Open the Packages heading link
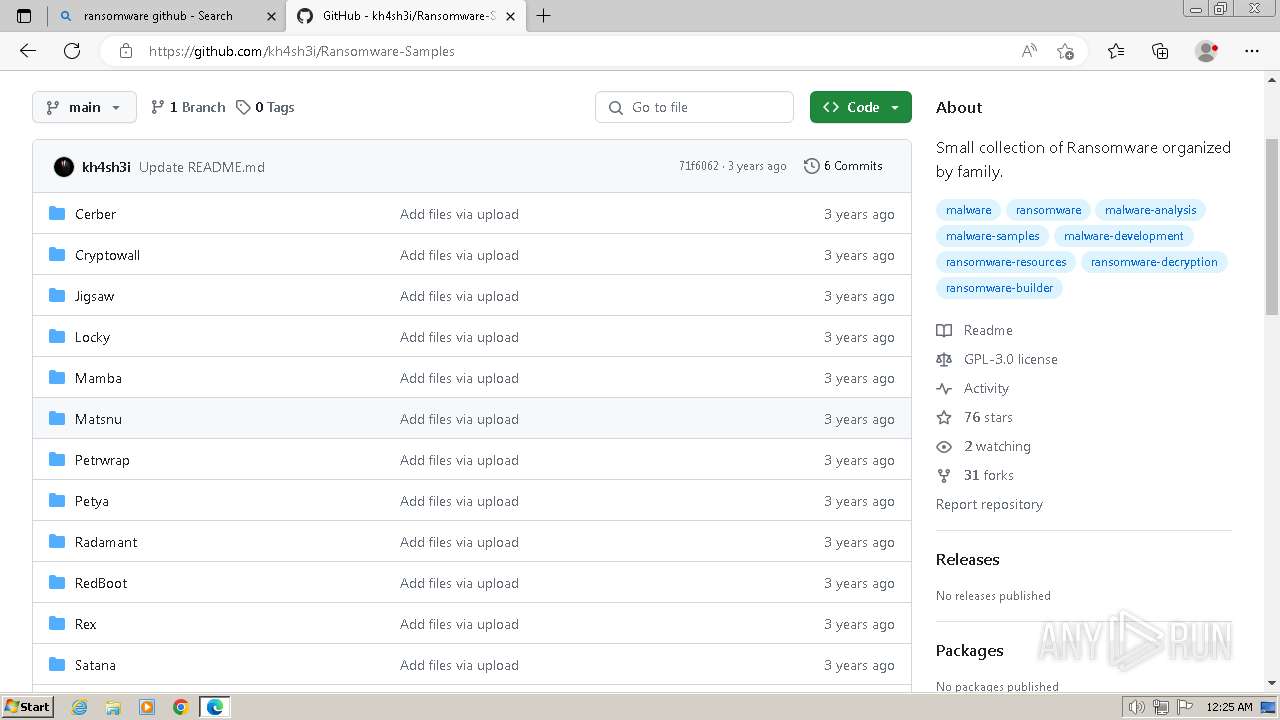Viewport: 1280px width, 720px height. 969,650
